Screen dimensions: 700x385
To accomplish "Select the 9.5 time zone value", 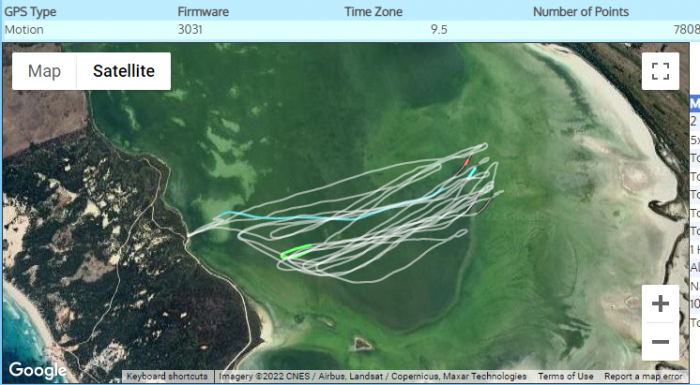I will click(439, 29).
